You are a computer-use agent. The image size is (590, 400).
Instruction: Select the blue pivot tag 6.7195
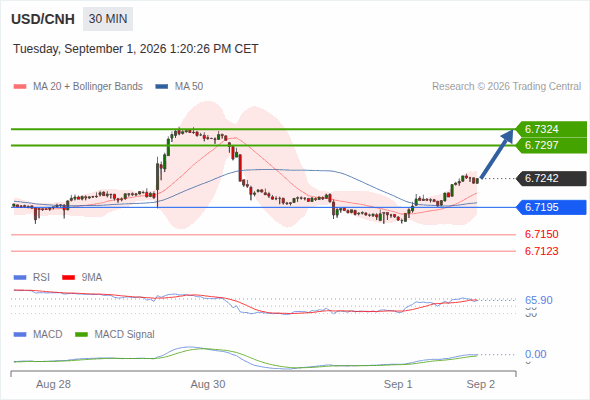[551, 207]
